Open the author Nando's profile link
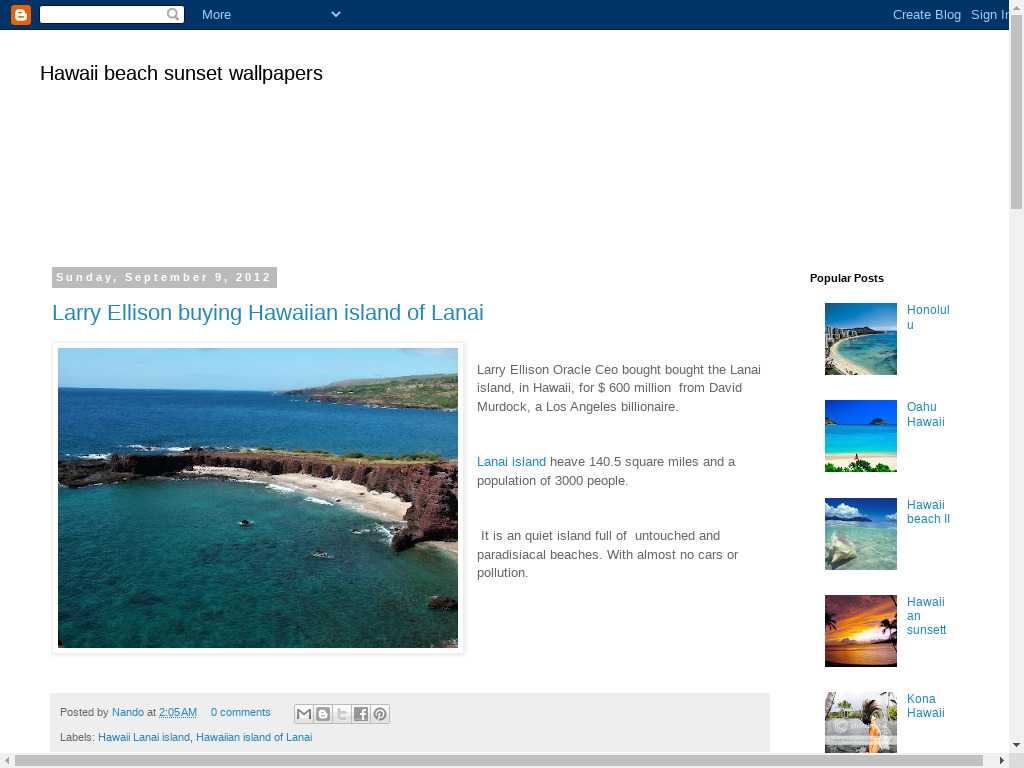Viewport: 1024px width, 768px height. click(127, 713)
